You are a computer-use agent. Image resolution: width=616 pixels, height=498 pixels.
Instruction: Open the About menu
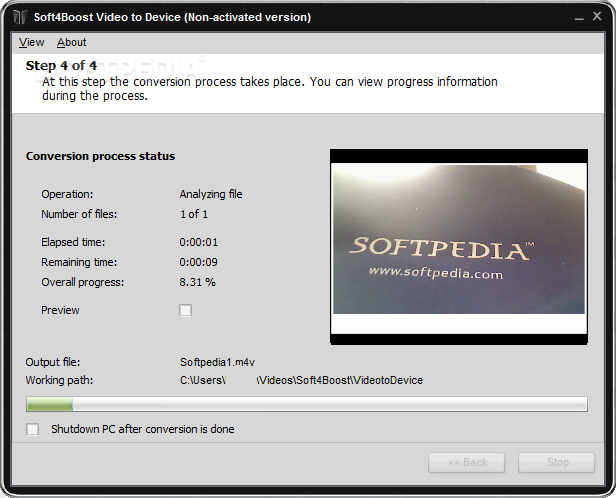tap(72, 42)
